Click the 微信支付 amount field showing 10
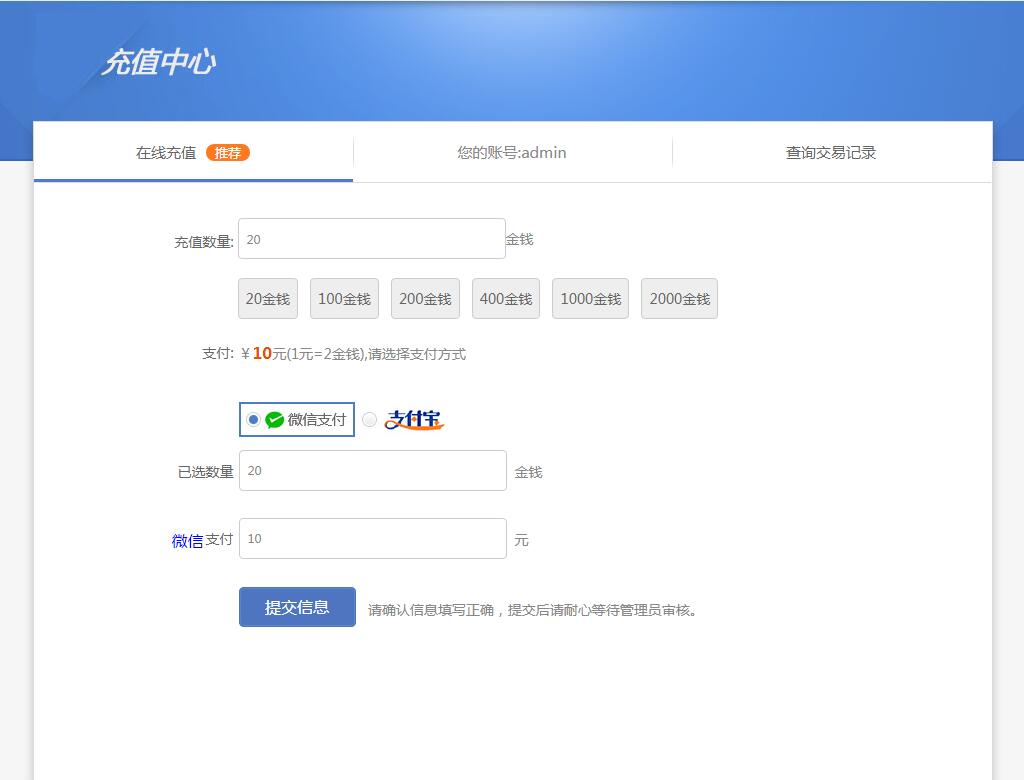The width and height of the screenshot is (1024, 780). 372,538
